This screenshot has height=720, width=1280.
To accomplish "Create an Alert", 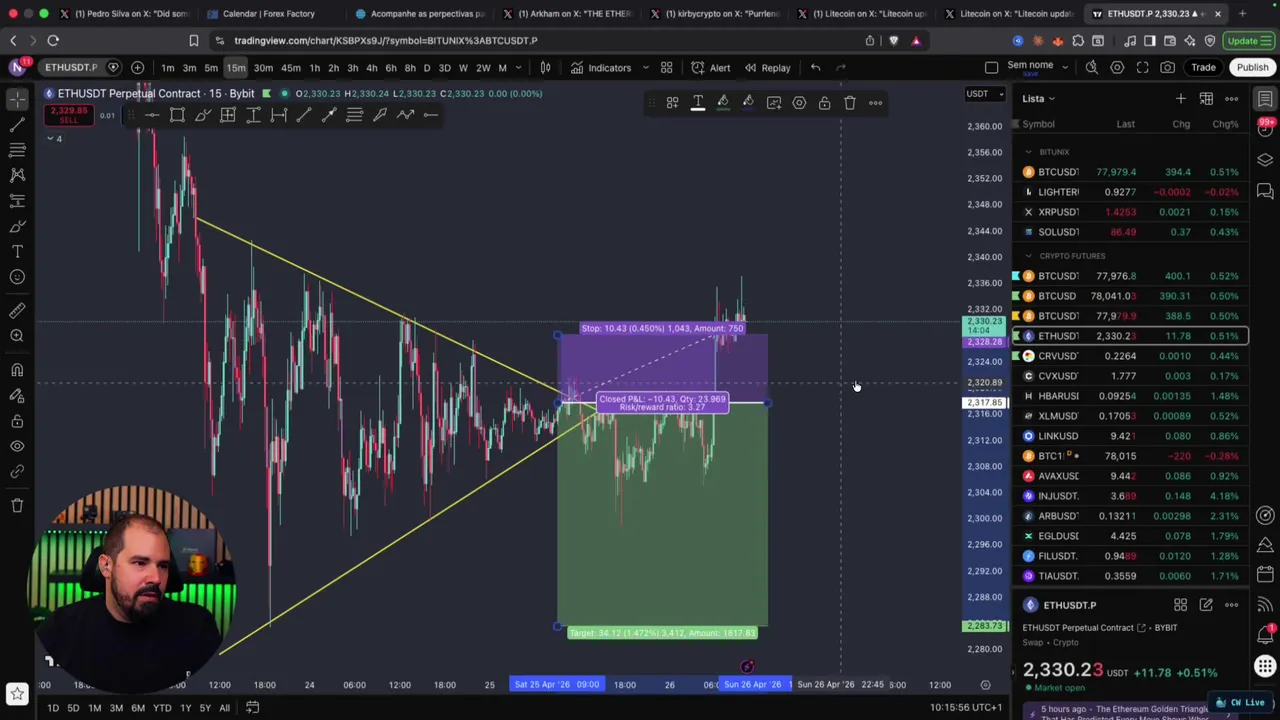I will click(x=710, y=67).
